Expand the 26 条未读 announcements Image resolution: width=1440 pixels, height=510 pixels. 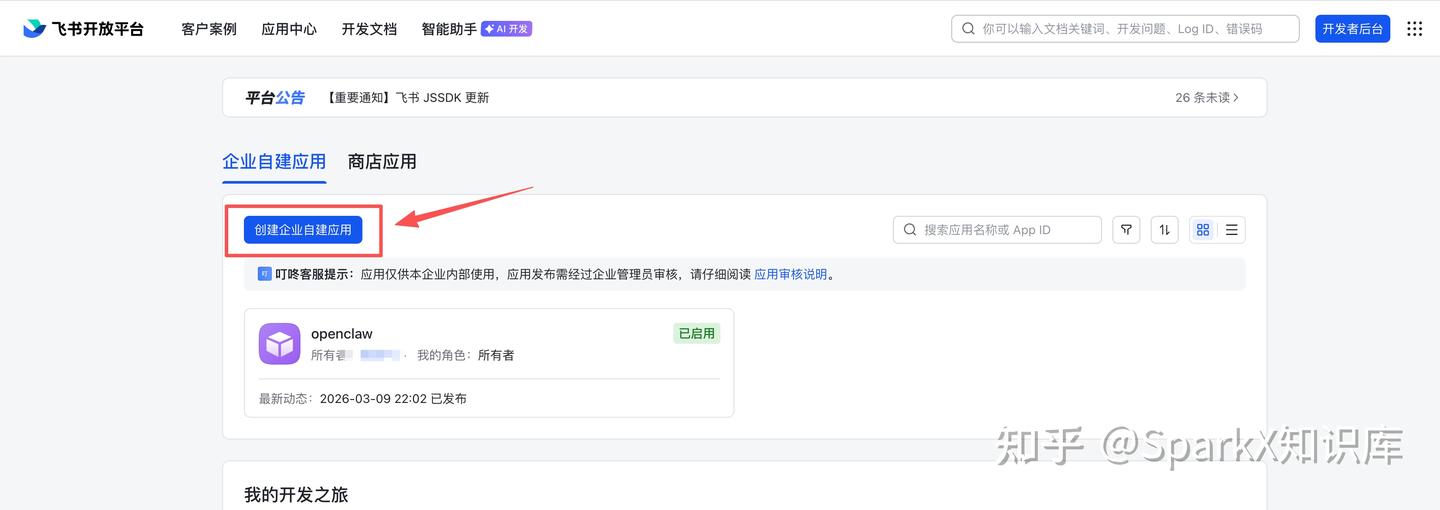click(1207, 98)
